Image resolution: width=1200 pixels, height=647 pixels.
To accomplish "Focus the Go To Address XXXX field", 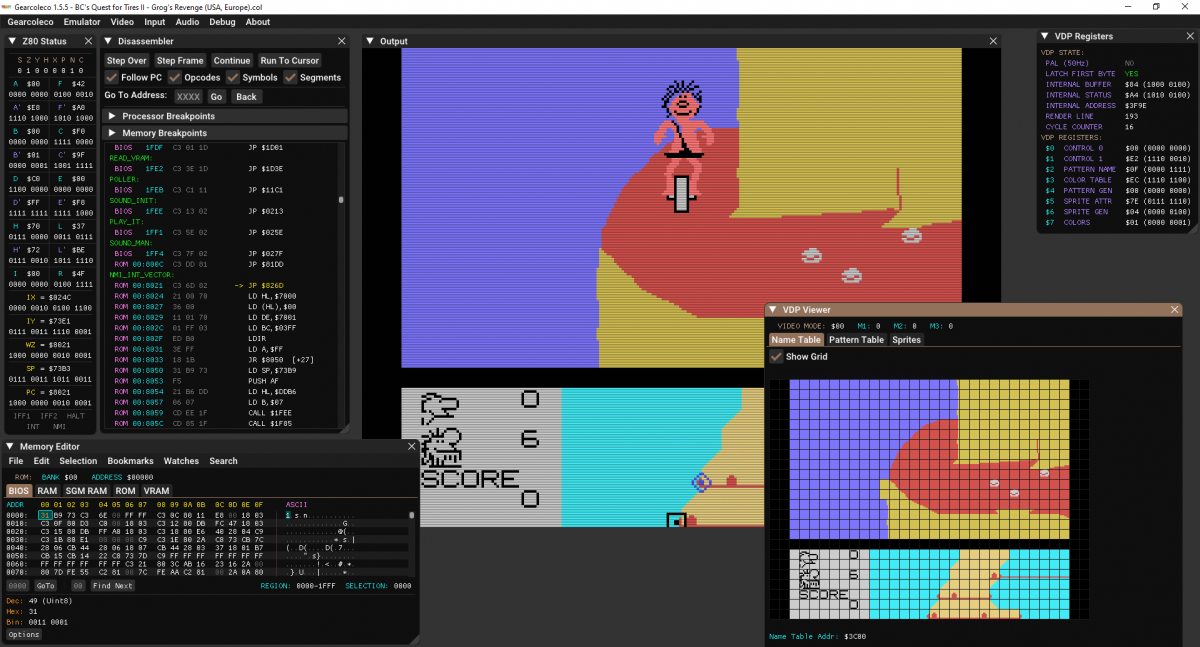I will [x=188, y=97].
